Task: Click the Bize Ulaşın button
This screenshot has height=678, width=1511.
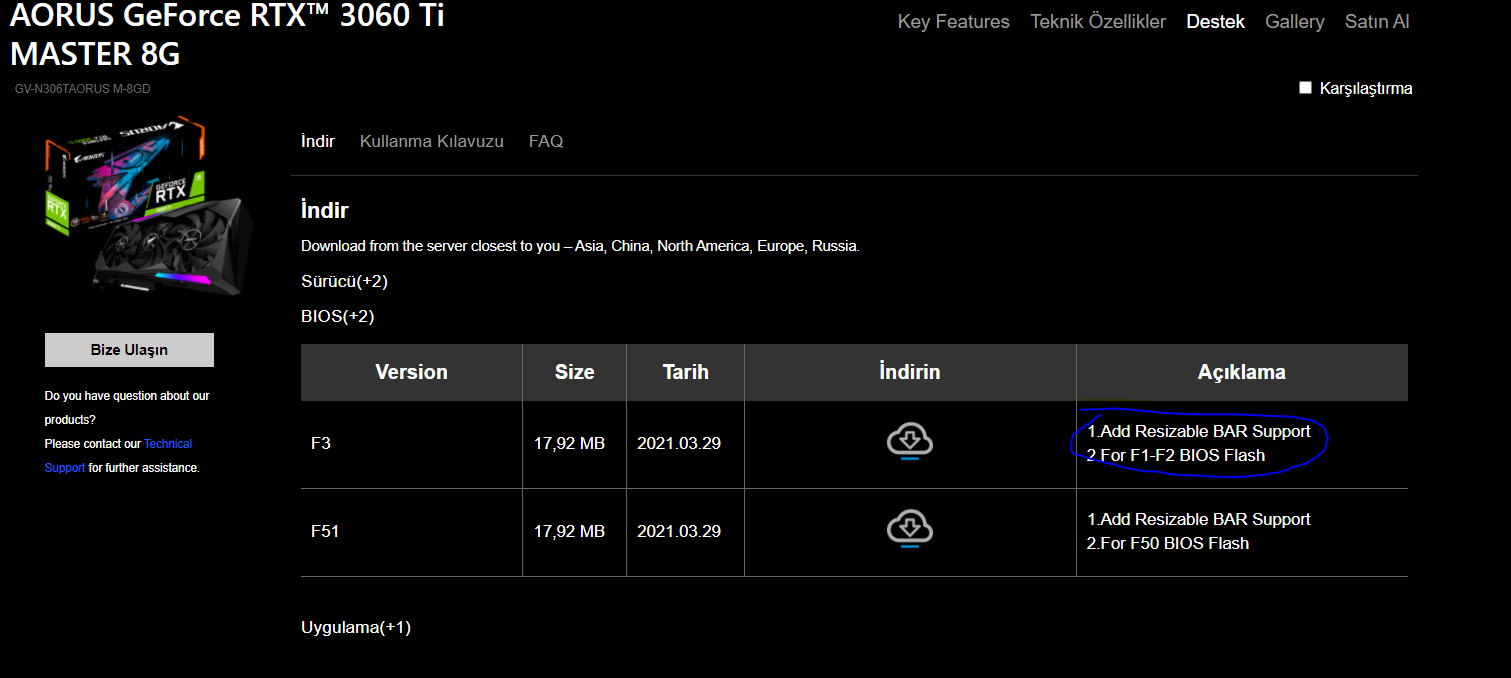Action: point(129,350)
